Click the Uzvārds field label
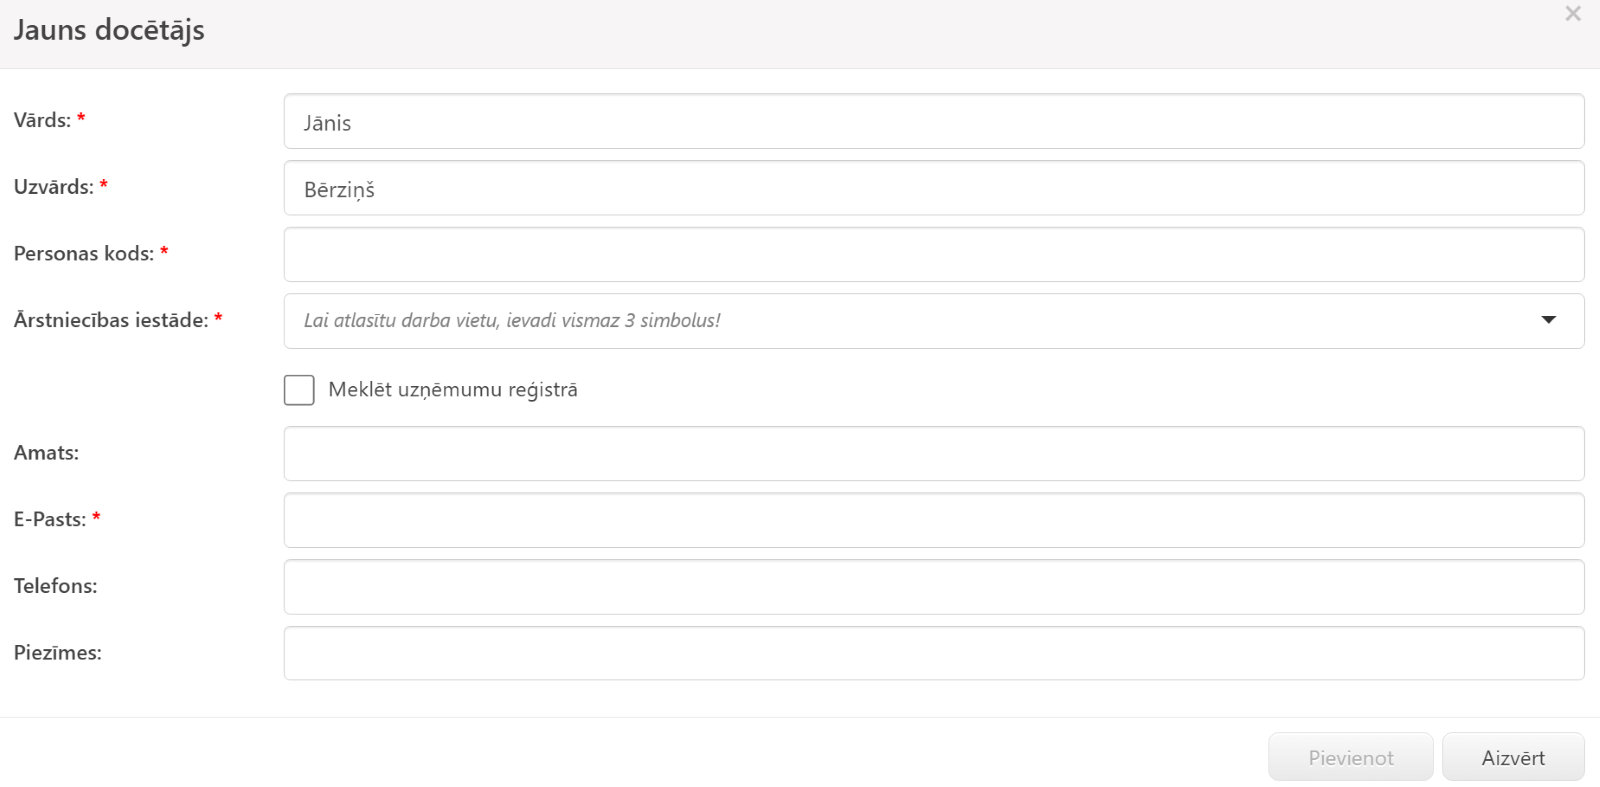1600x787 pixels. (54, 187)
